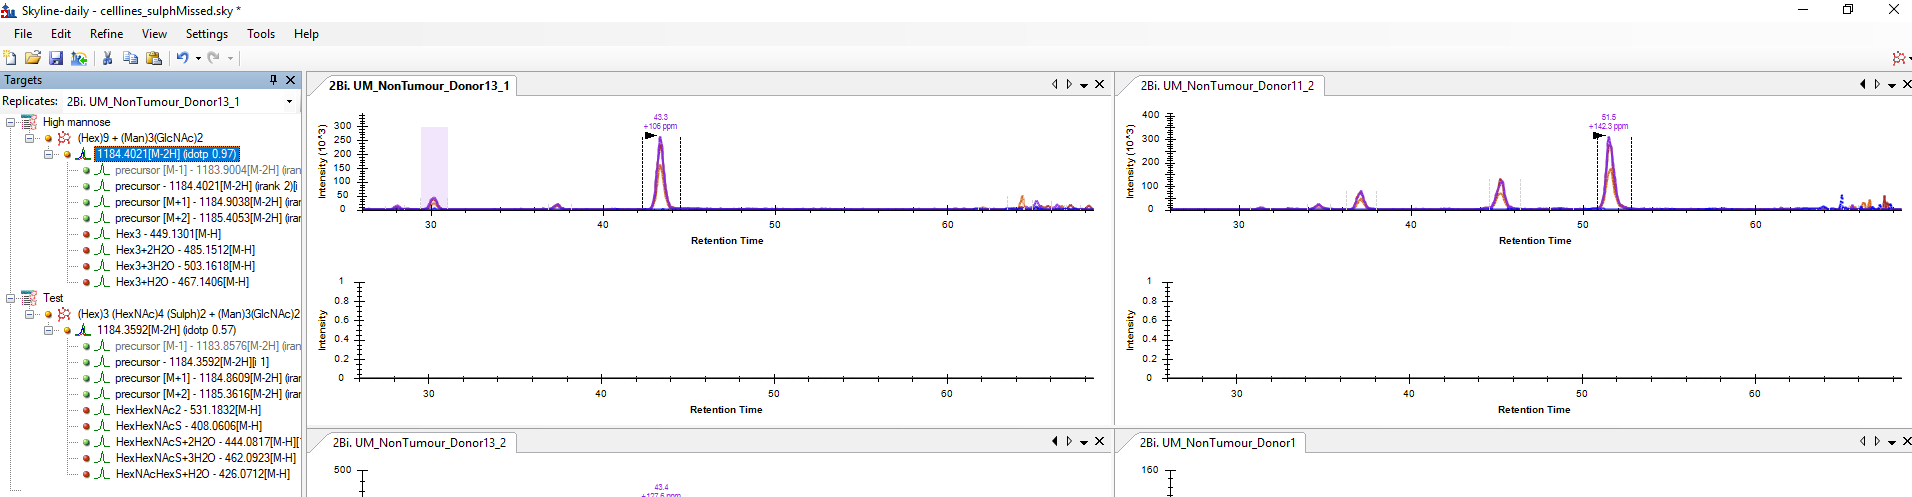Screen dimensions: 1912x497
Task: Click the Import Results toolbar icon
Action: click(79, 58)
